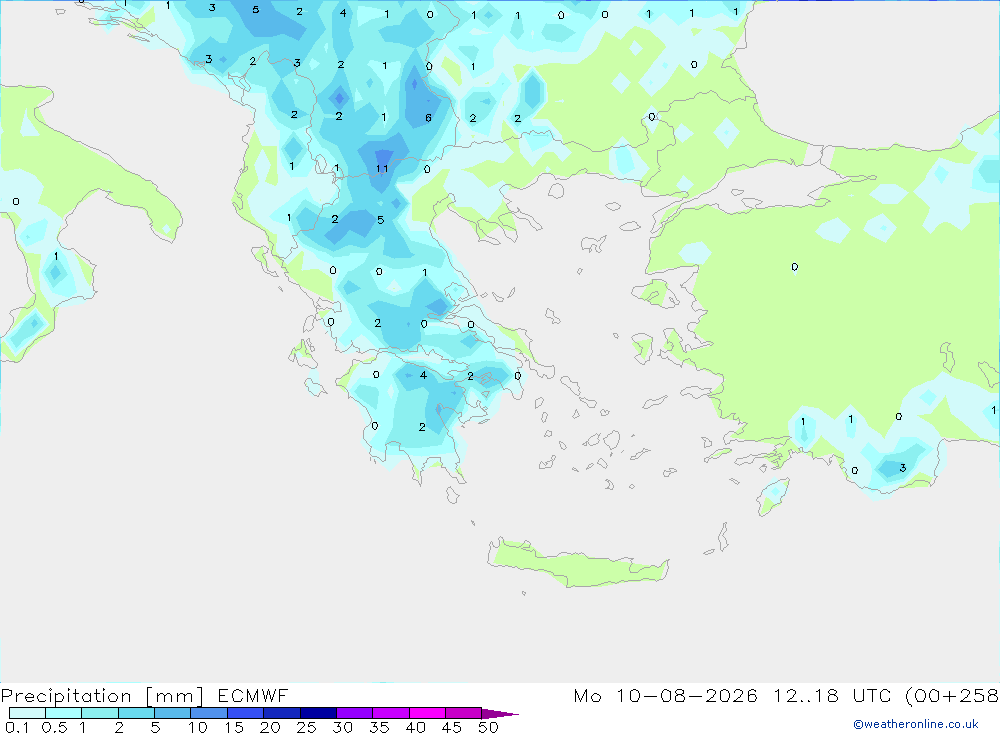Pick the 40–45 mm pink legend cell
Image resolution: width=1000 pixels, height=733 pixels.
click(427, 713)
